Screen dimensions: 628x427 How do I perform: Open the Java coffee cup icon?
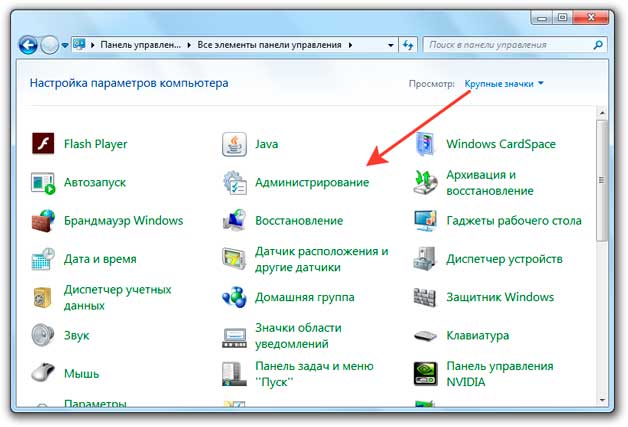[x=234, y=144]
